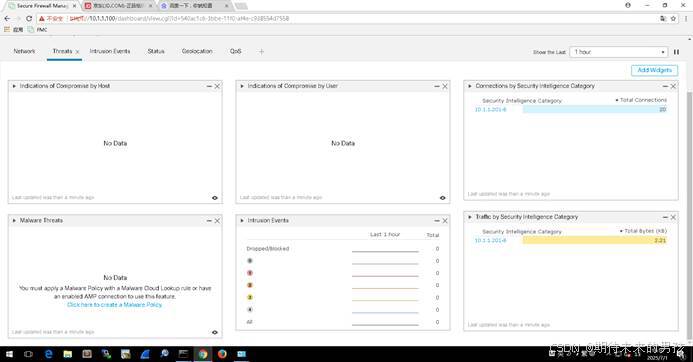The height and width of the screenshot is (362, 693).
Task: Open the Status dashboard tab
Action: pos(156,51)
